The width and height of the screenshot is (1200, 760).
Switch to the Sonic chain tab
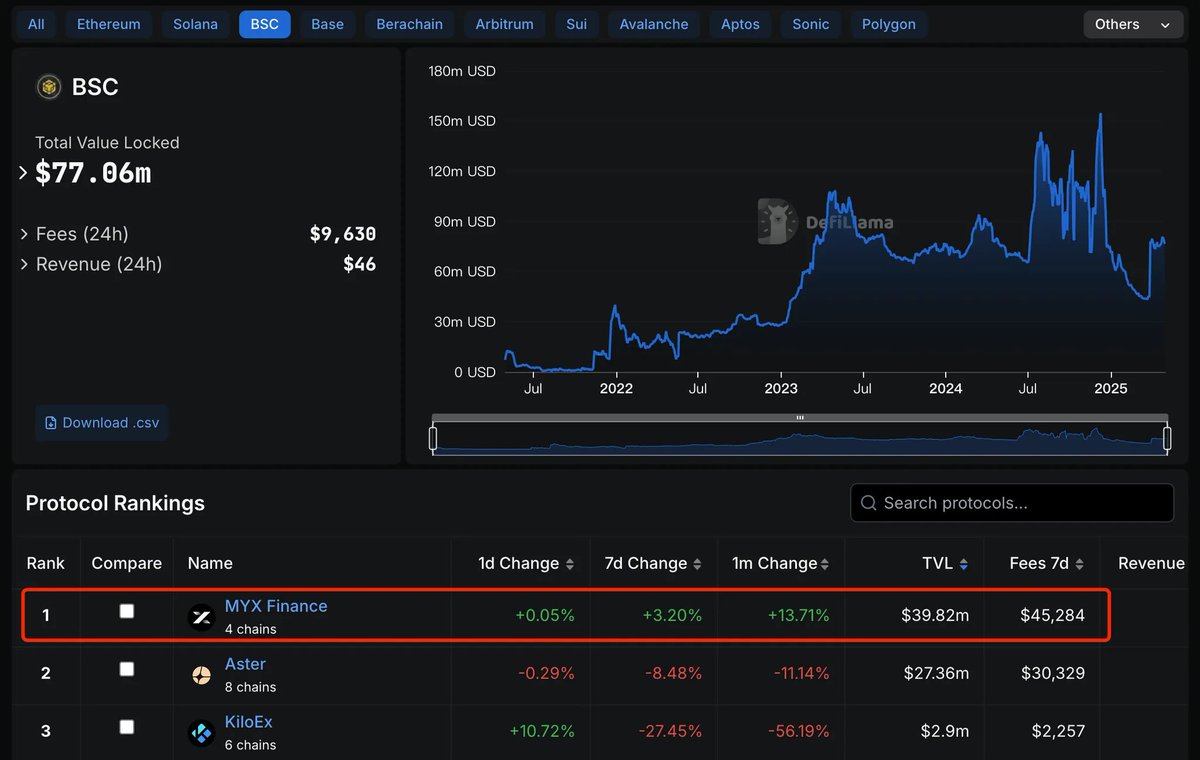811,24
